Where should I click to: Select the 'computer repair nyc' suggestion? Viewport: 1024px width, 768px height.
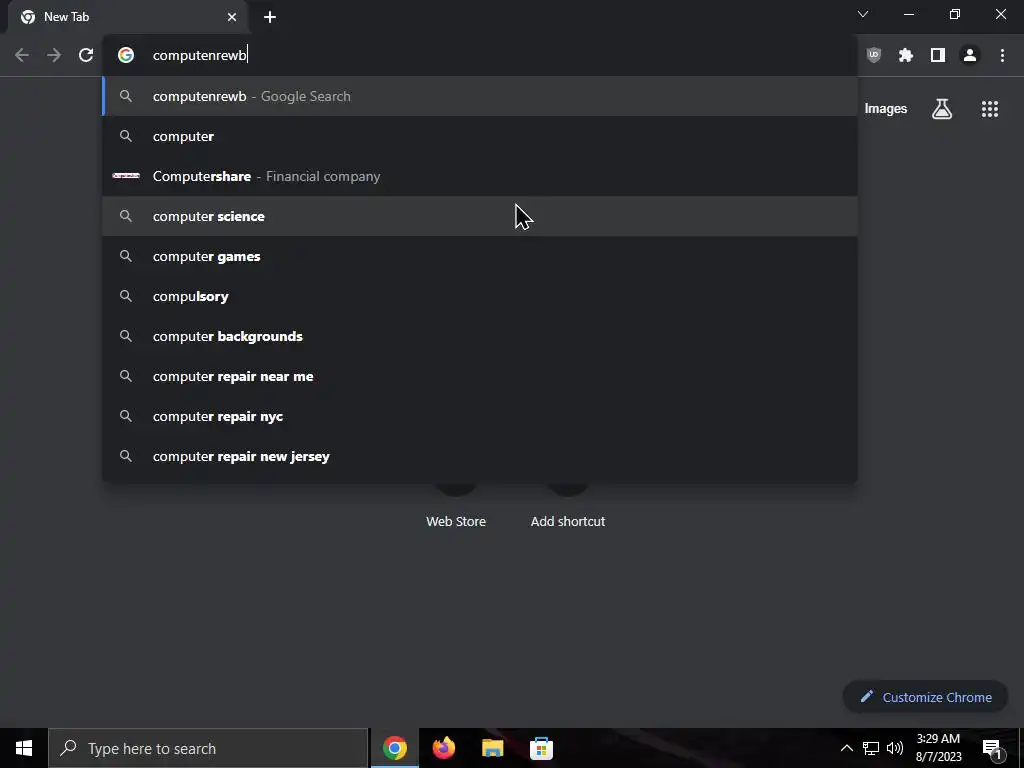[480, 417]
